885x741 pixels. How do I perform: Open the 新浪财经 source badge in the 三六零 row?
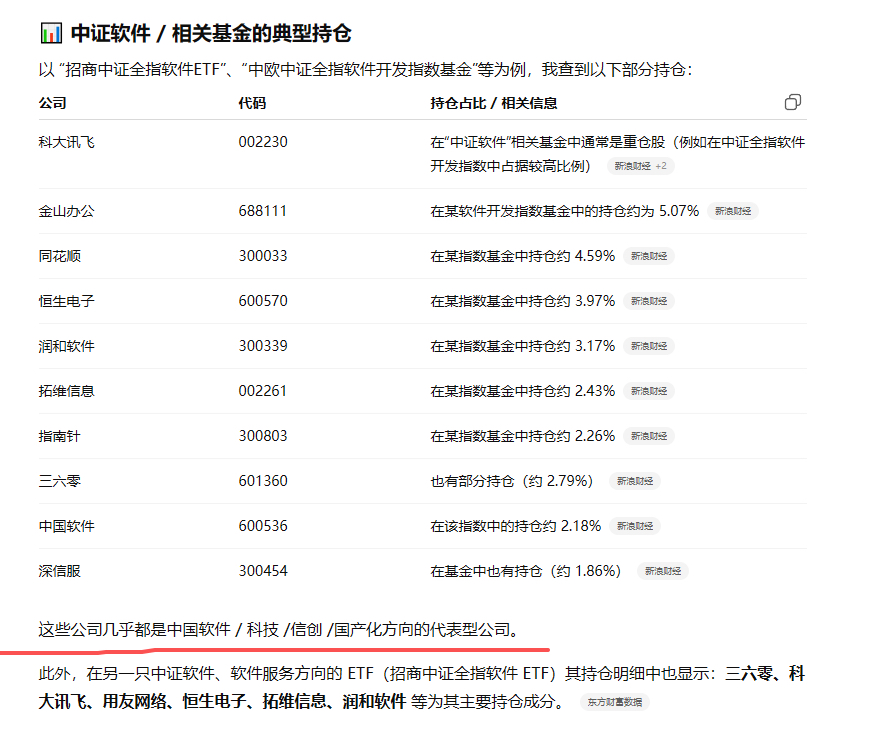pyautogui.click(x=635, y=481)
